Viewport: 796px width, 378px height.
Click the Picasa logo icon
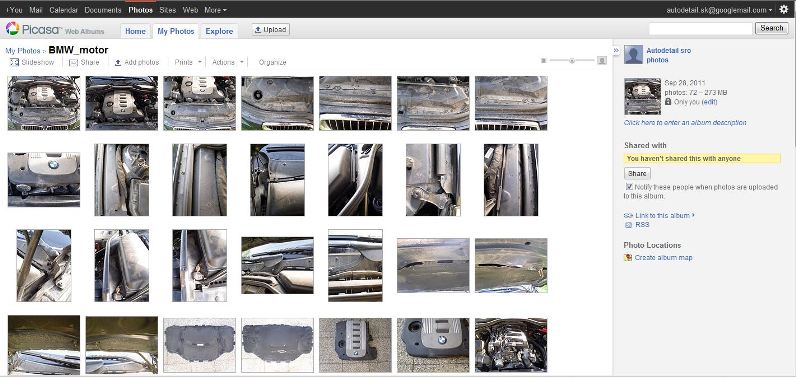pyautogui.click(x=13, y=28)
